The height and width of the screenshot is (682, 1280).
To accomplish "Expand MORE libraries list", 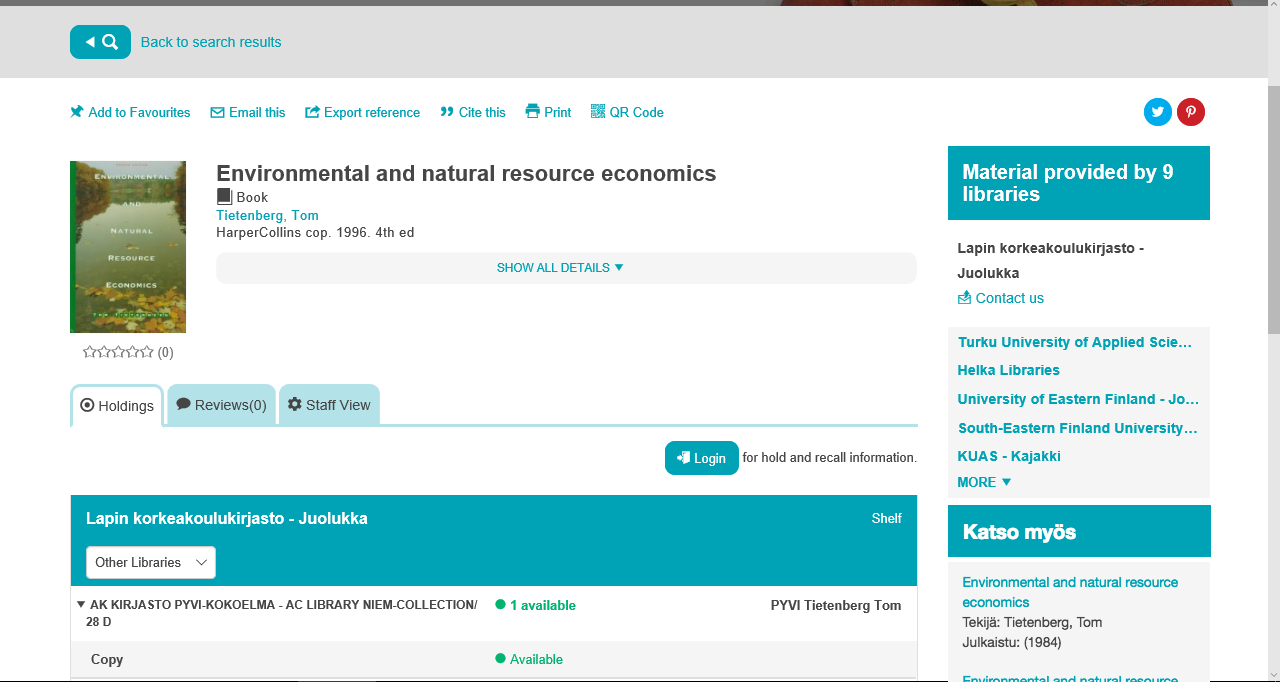I will tap(984, 482).
